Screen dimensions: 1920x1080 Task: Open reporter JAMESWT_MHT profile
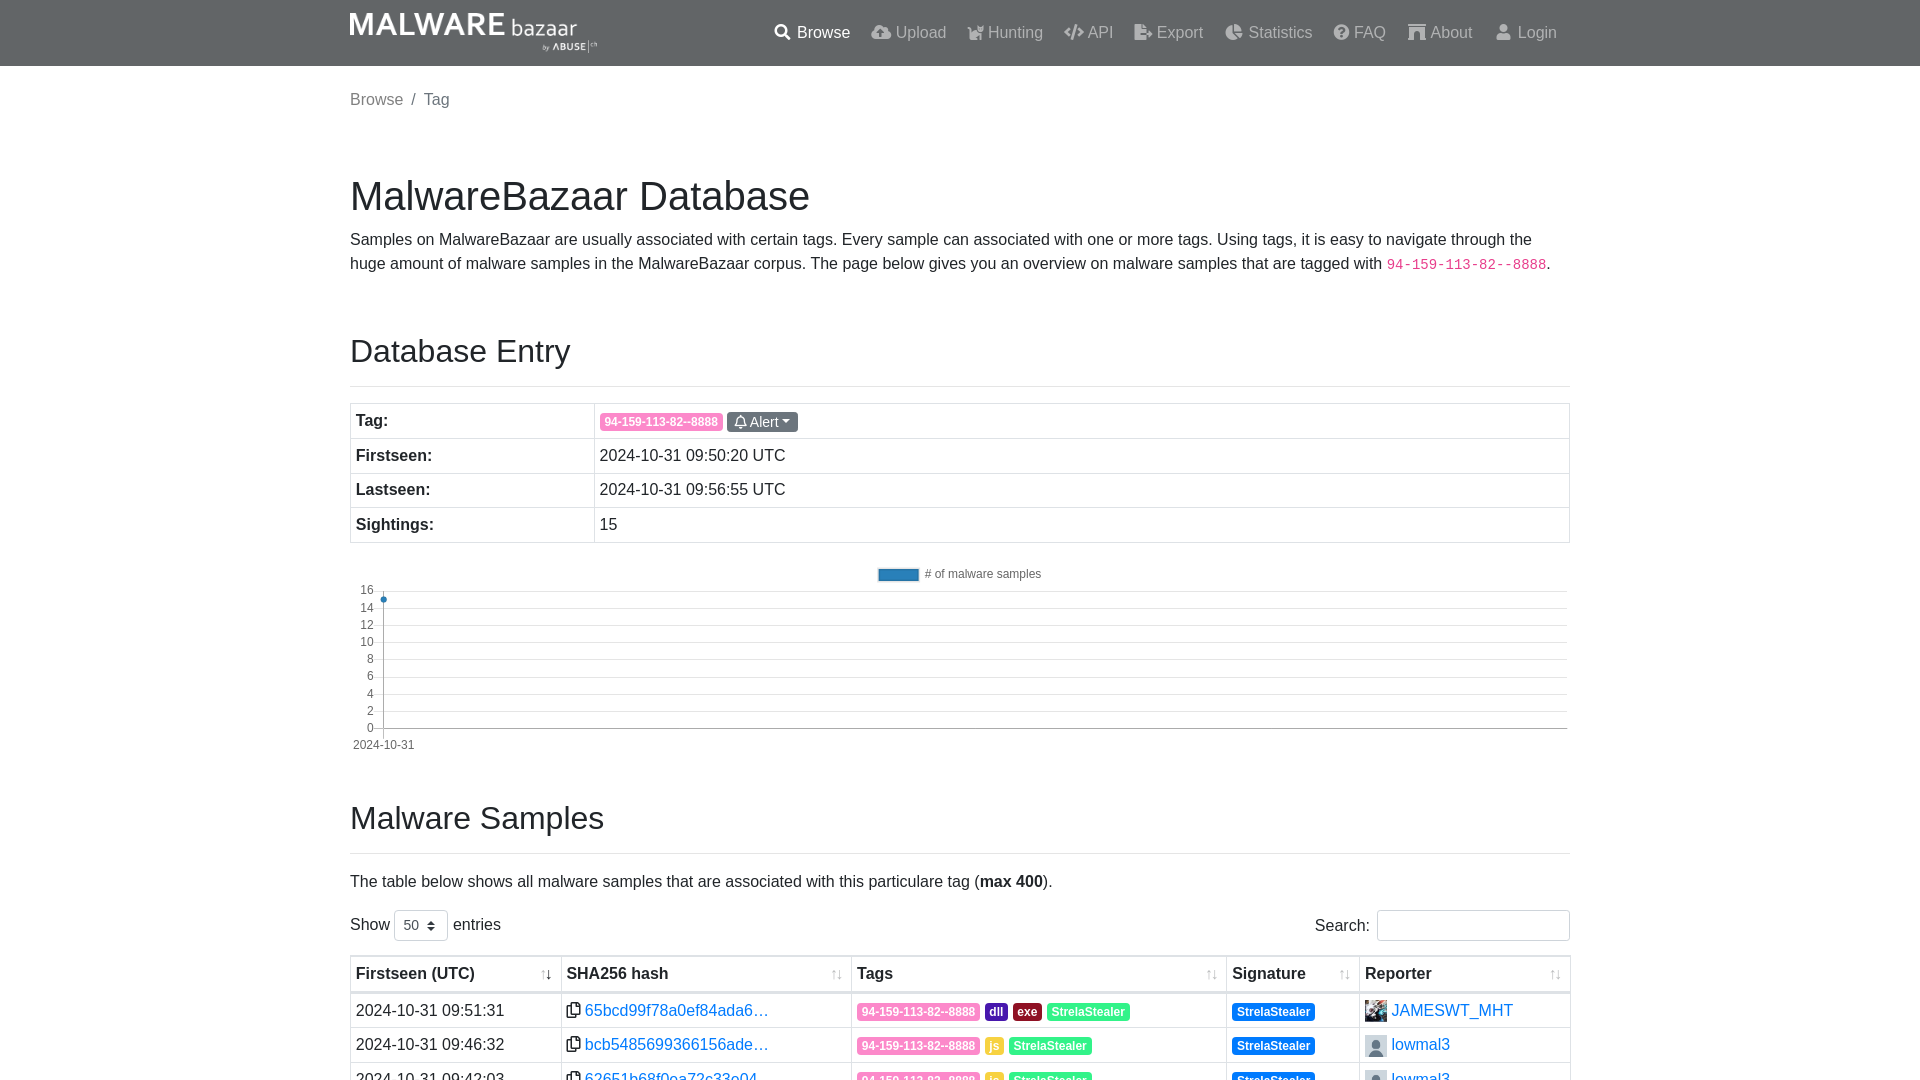(x=1452, y=1011)
